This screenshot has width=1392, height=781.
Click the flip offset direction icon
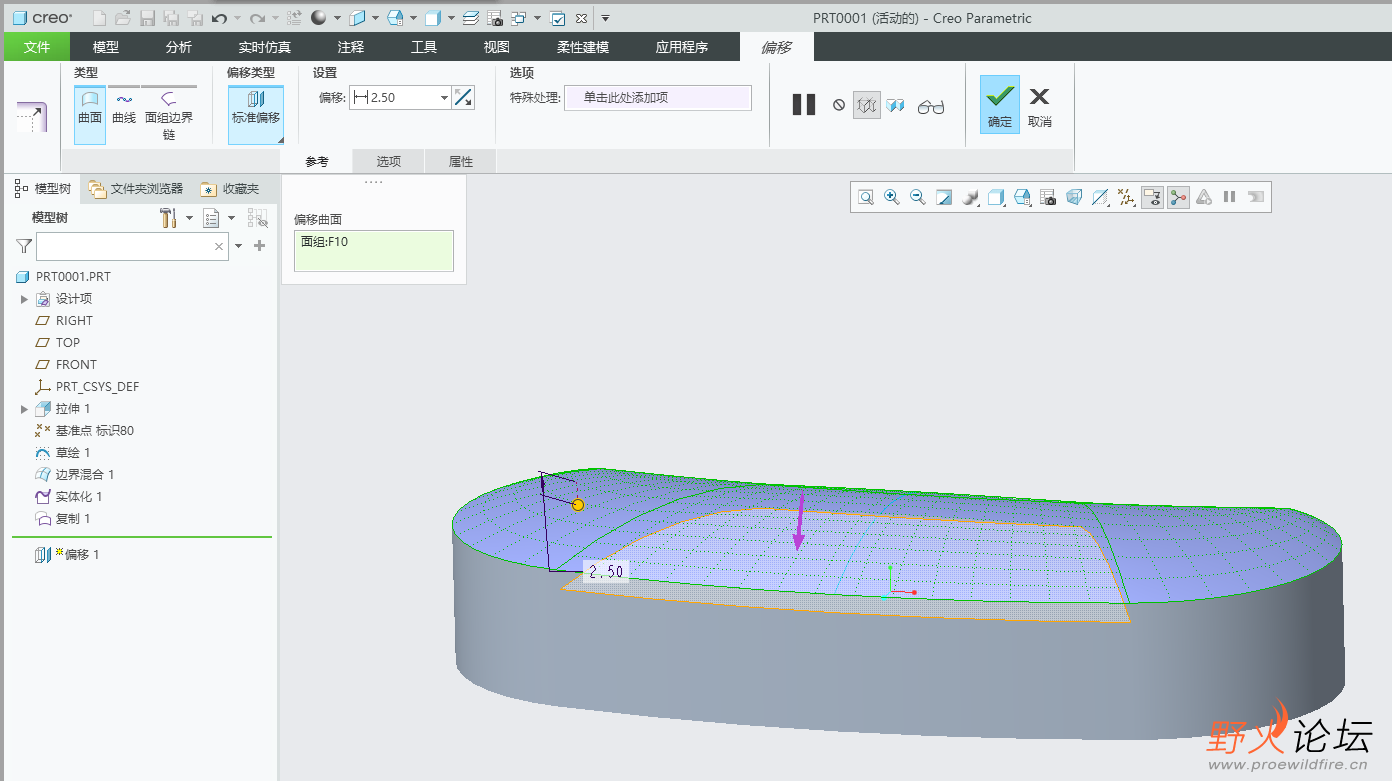[x=463, y=97]
